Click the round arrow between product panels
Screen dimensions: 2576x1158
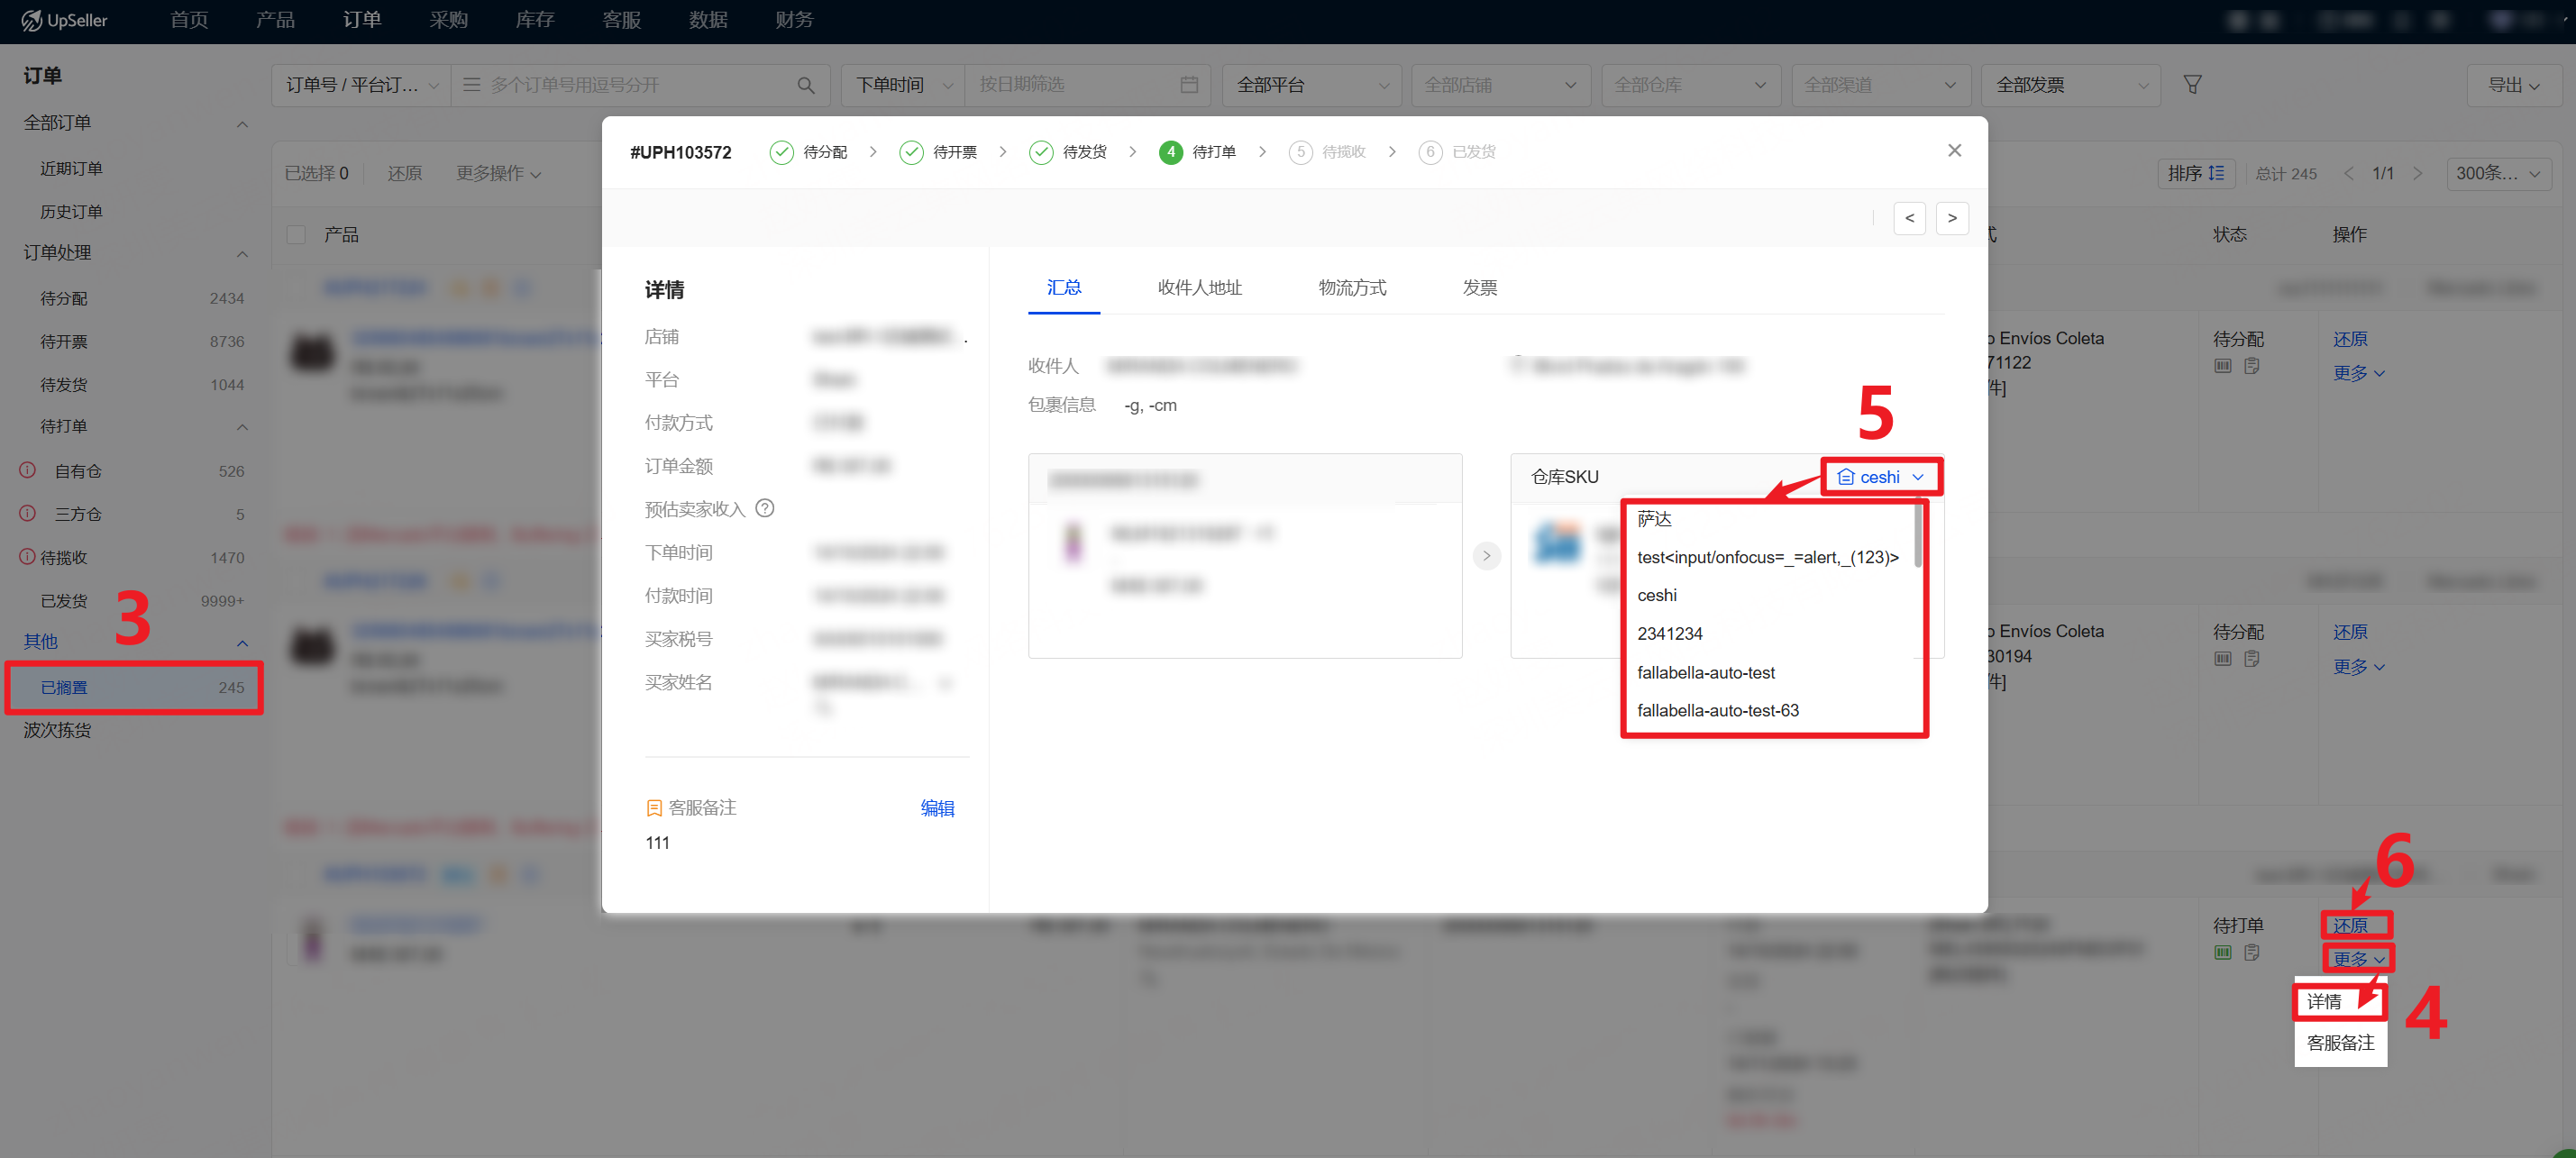click(1486, 555)
